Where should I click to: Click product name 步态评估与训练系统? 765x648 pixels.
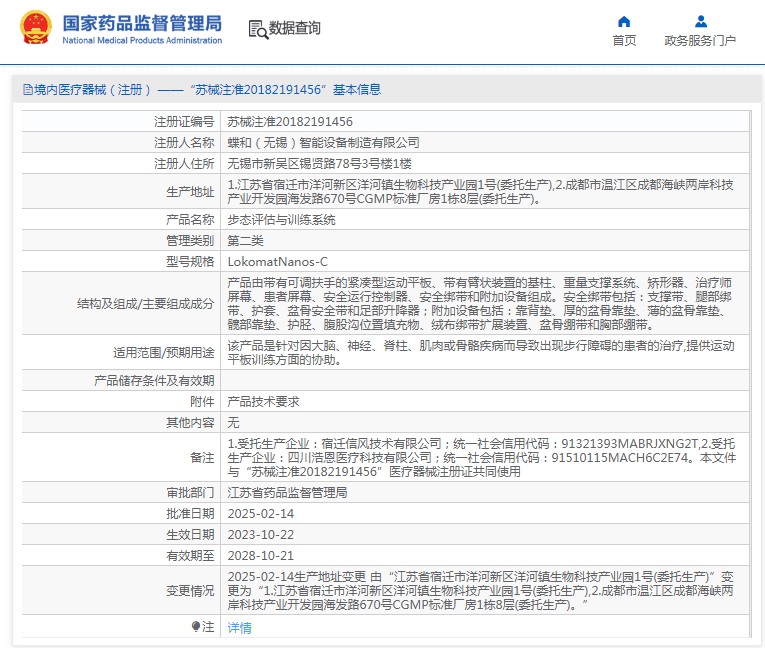(x=282, y=220)
